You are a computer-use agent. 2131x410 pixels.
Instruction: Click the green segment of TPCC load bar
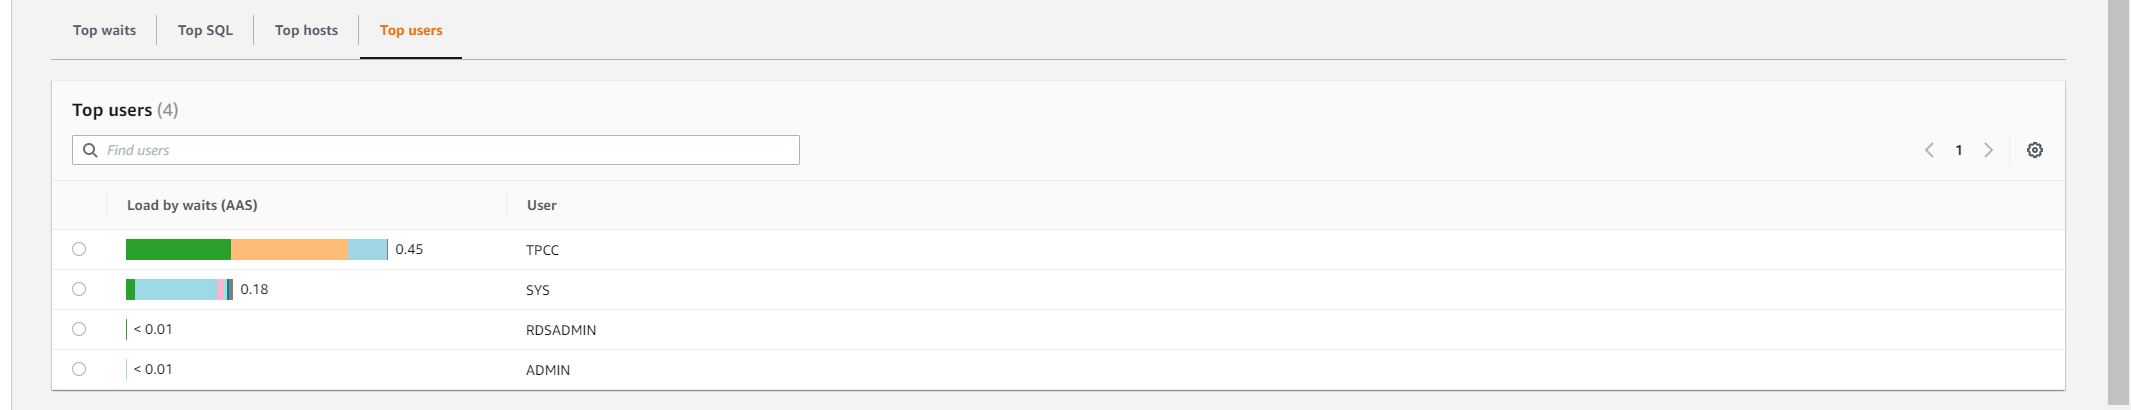click(x=178, y=249)
